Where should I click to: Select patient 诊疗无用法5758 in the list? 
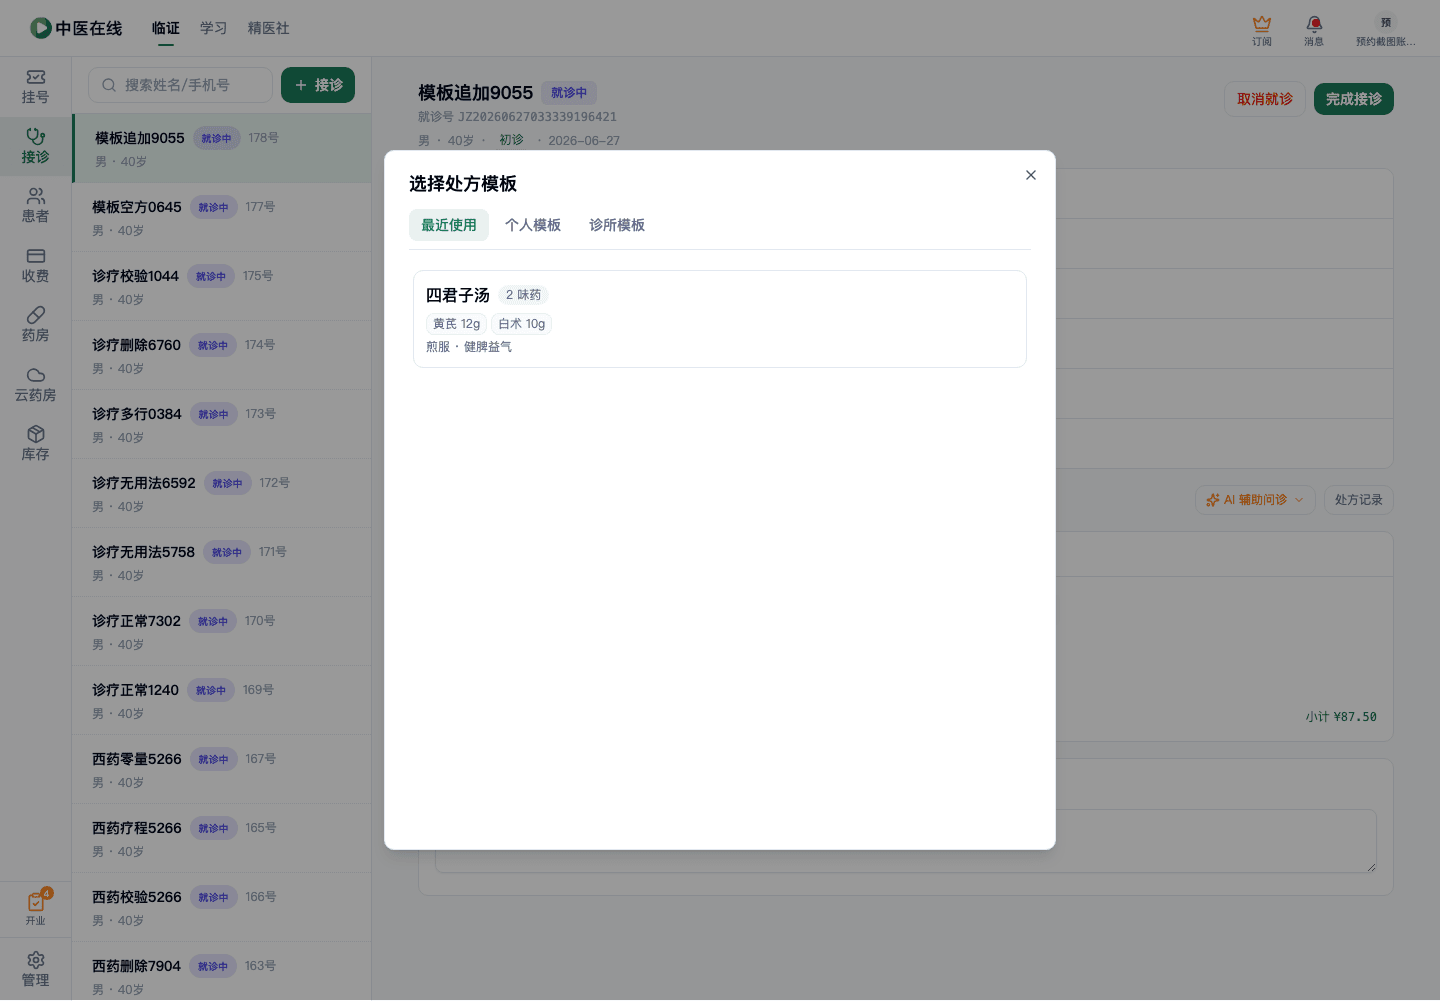(222, 562)
